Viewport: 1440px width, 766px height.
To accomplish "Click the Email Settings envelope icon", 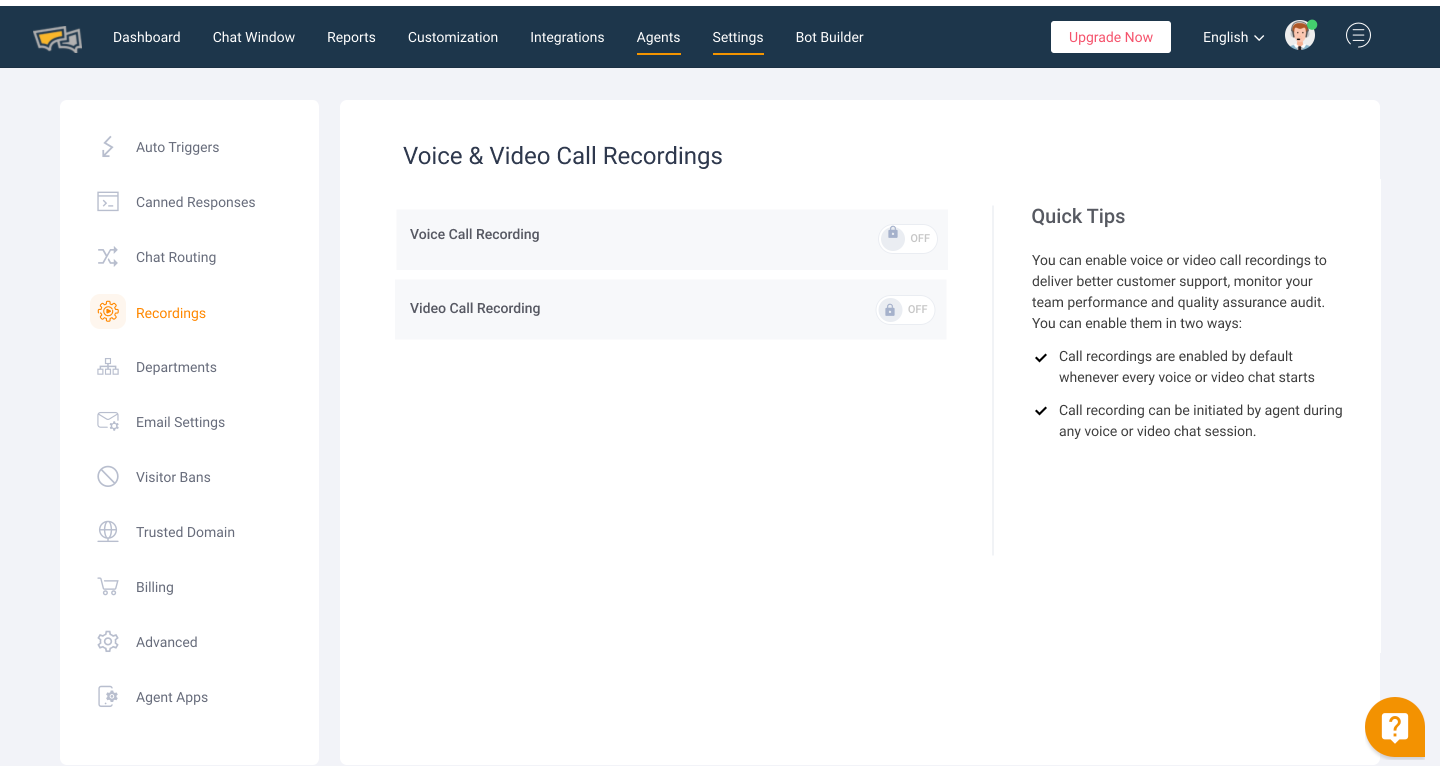I will pyautogui.click(x=108, y=421).
